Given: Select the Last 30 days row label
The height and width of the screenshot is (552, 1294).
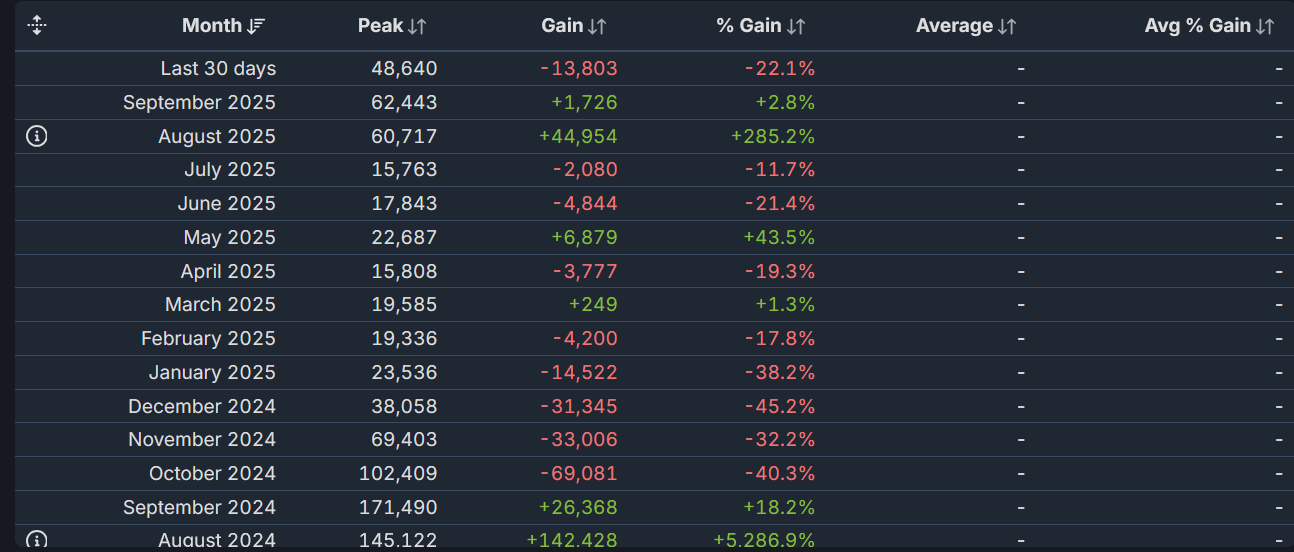Looking at the screenshot, I should click(x=218, y=69).
